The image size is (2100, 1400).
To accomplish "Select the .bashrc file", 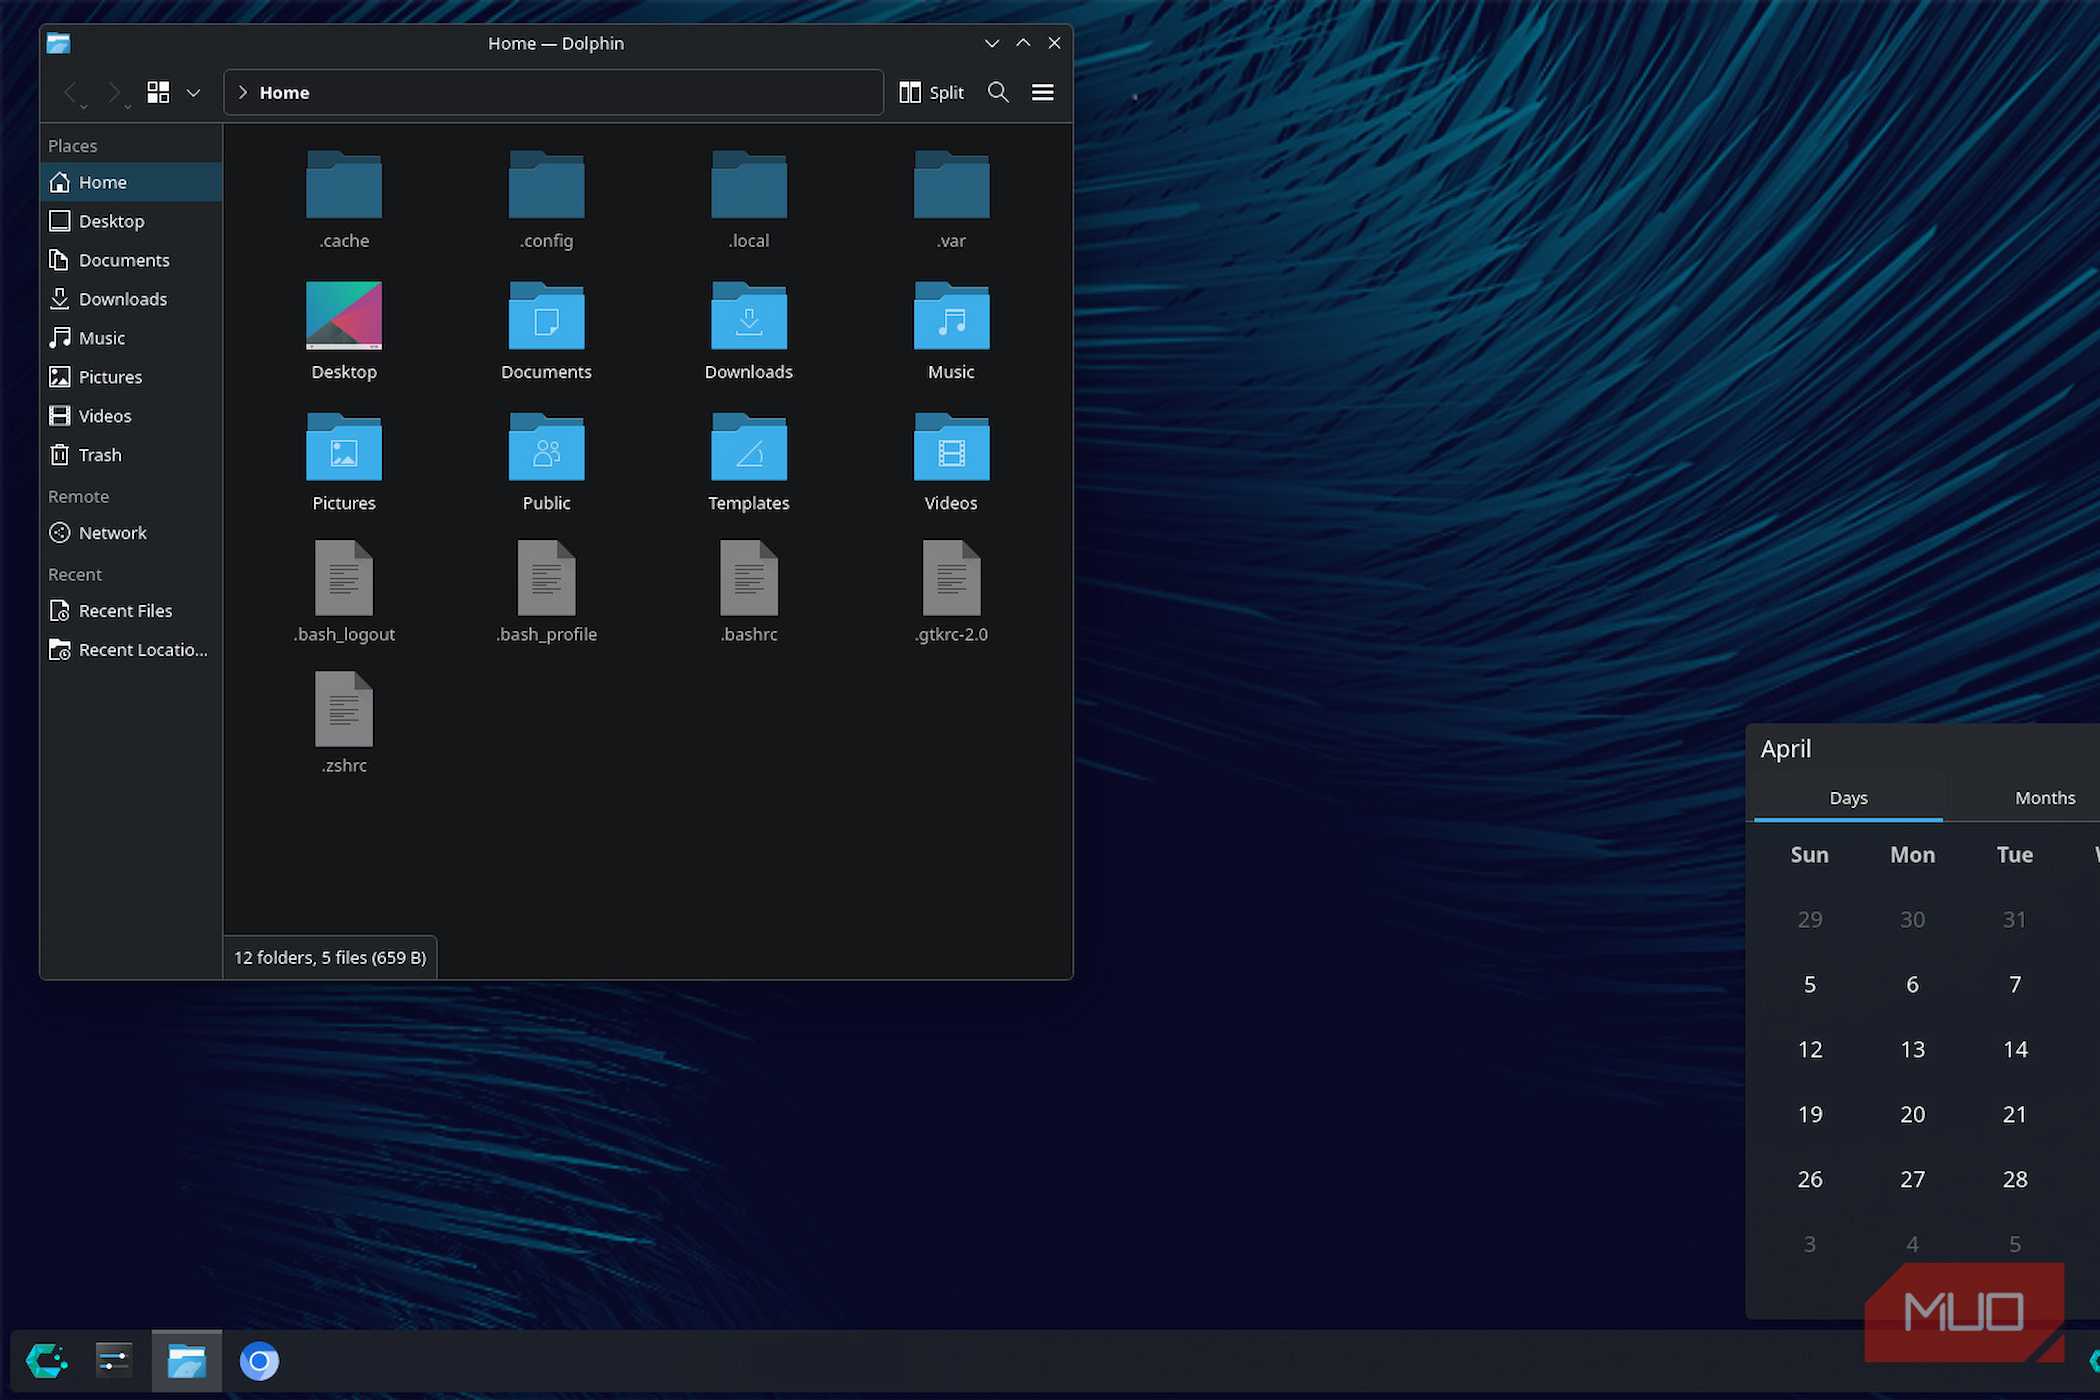I will pyautogui.click(x=749, y=578).
